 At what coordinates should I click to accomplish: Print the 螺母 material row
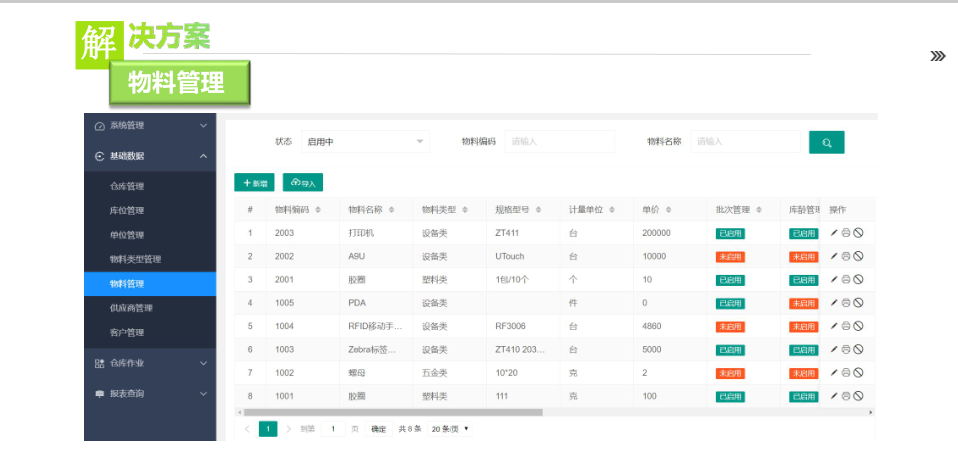[x=846, y=372]
